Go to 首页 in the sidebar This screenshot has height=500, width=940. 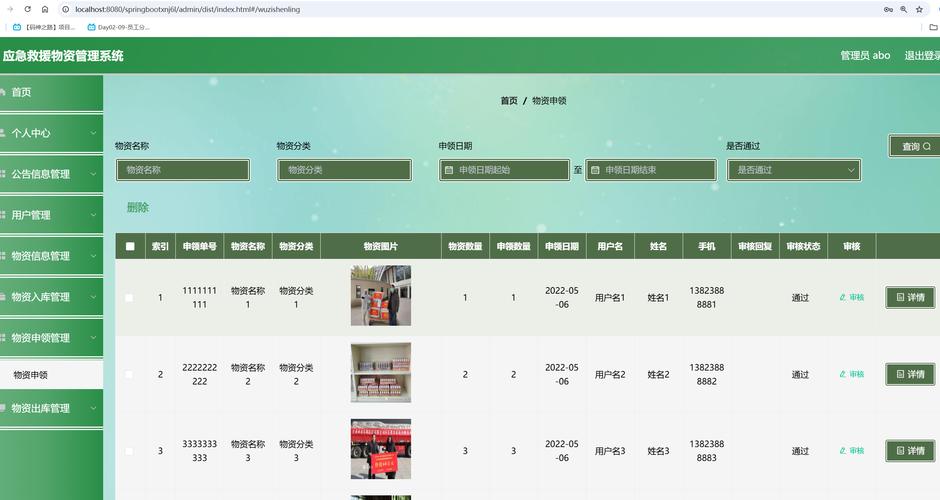pyautogui.click(x=52, y=92)
